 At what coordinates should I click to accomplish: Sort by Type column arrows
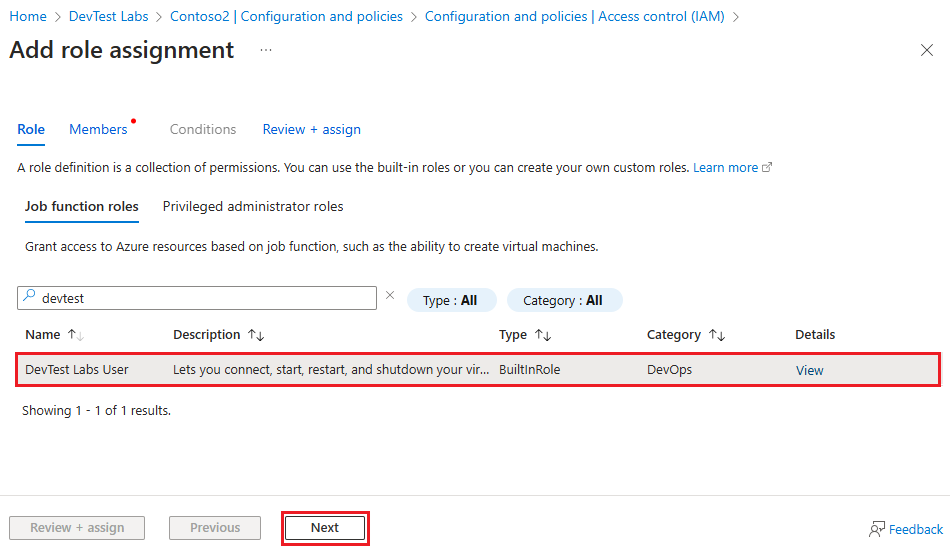pos(543,335)
